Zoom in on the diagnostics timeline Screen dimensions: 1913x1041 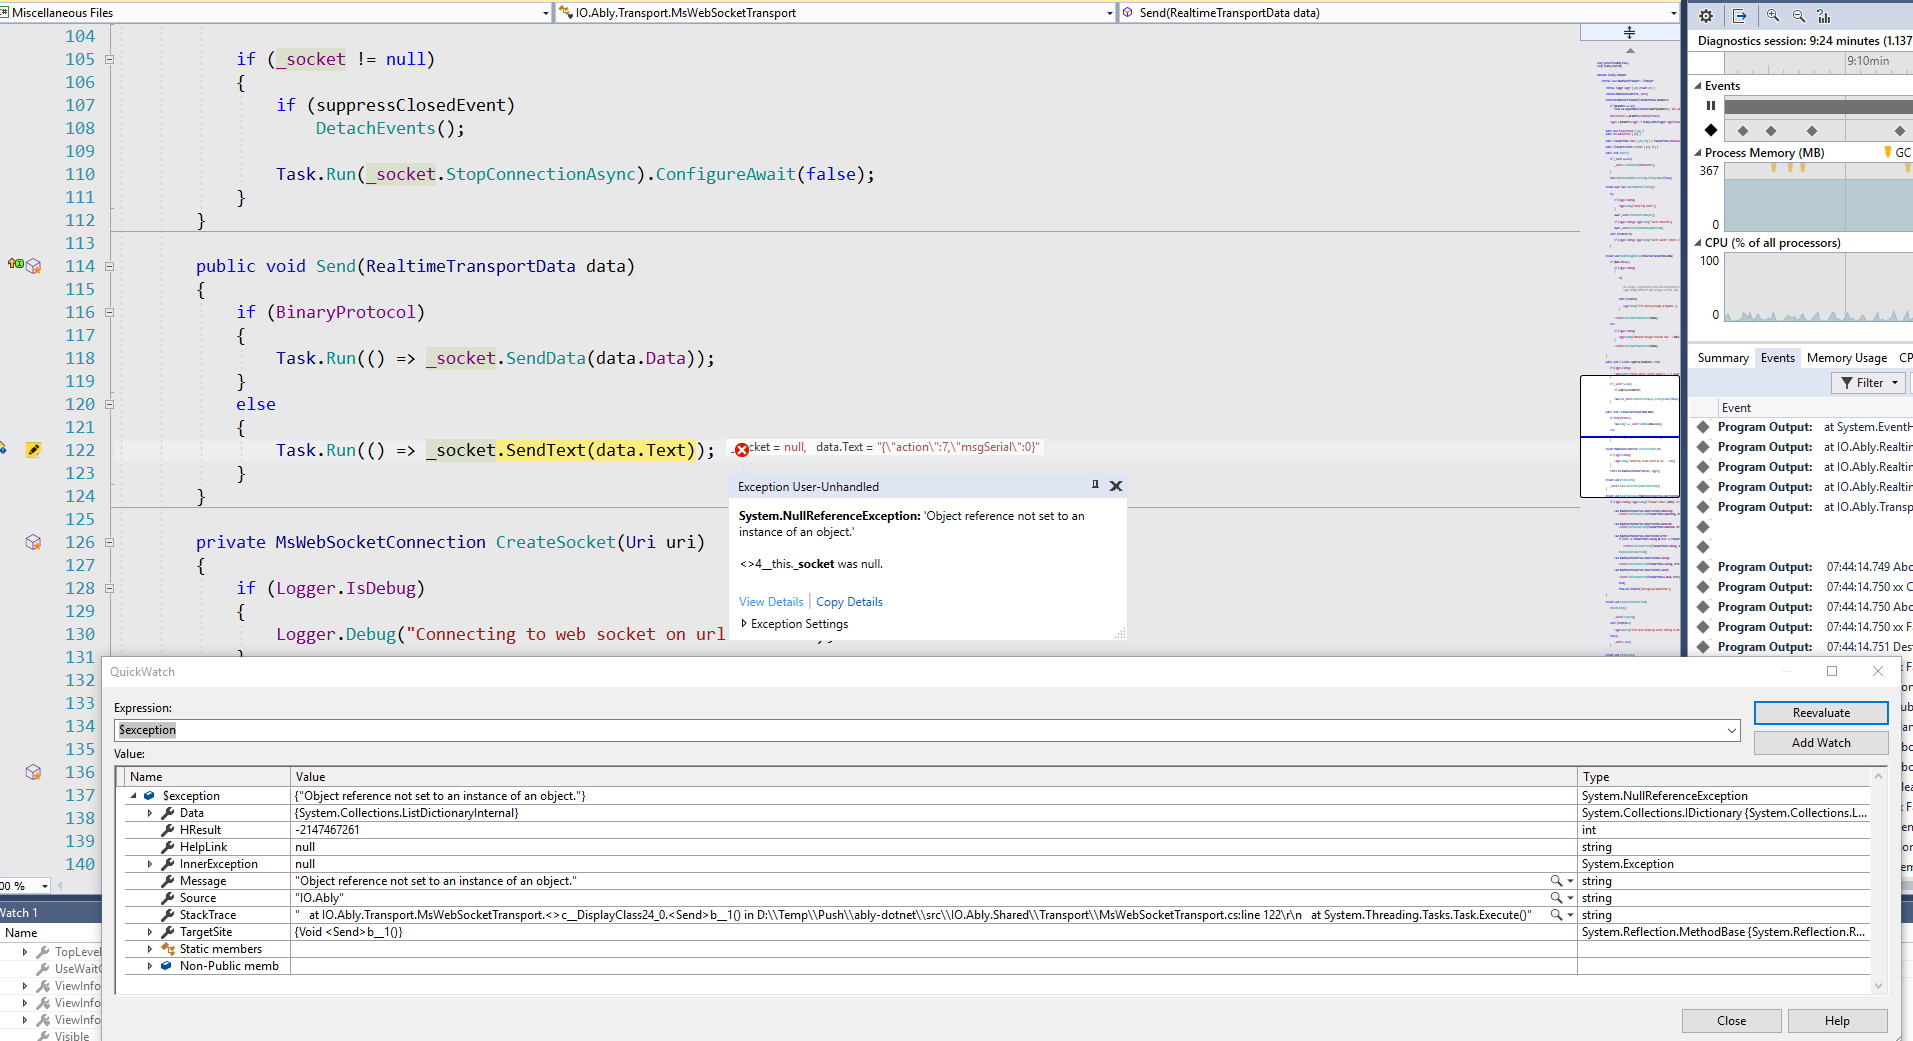coord(1773,15)
